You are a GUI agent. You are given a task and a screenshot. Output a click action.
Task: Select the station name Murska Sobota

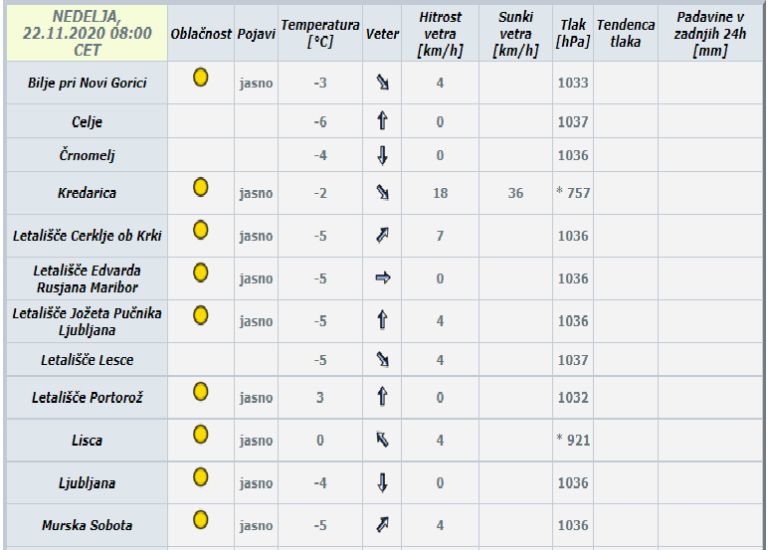coord(87,526)
